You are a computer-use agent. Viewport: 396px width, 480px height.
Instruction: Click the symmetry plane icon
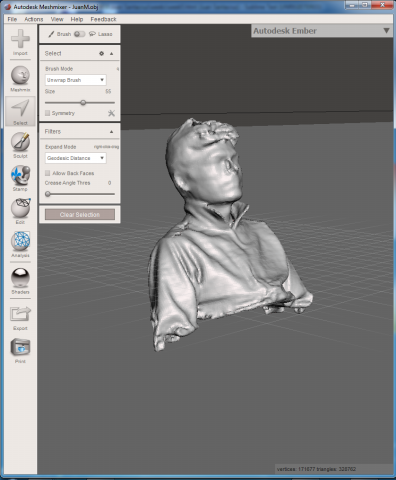click(x=111, y=113)
